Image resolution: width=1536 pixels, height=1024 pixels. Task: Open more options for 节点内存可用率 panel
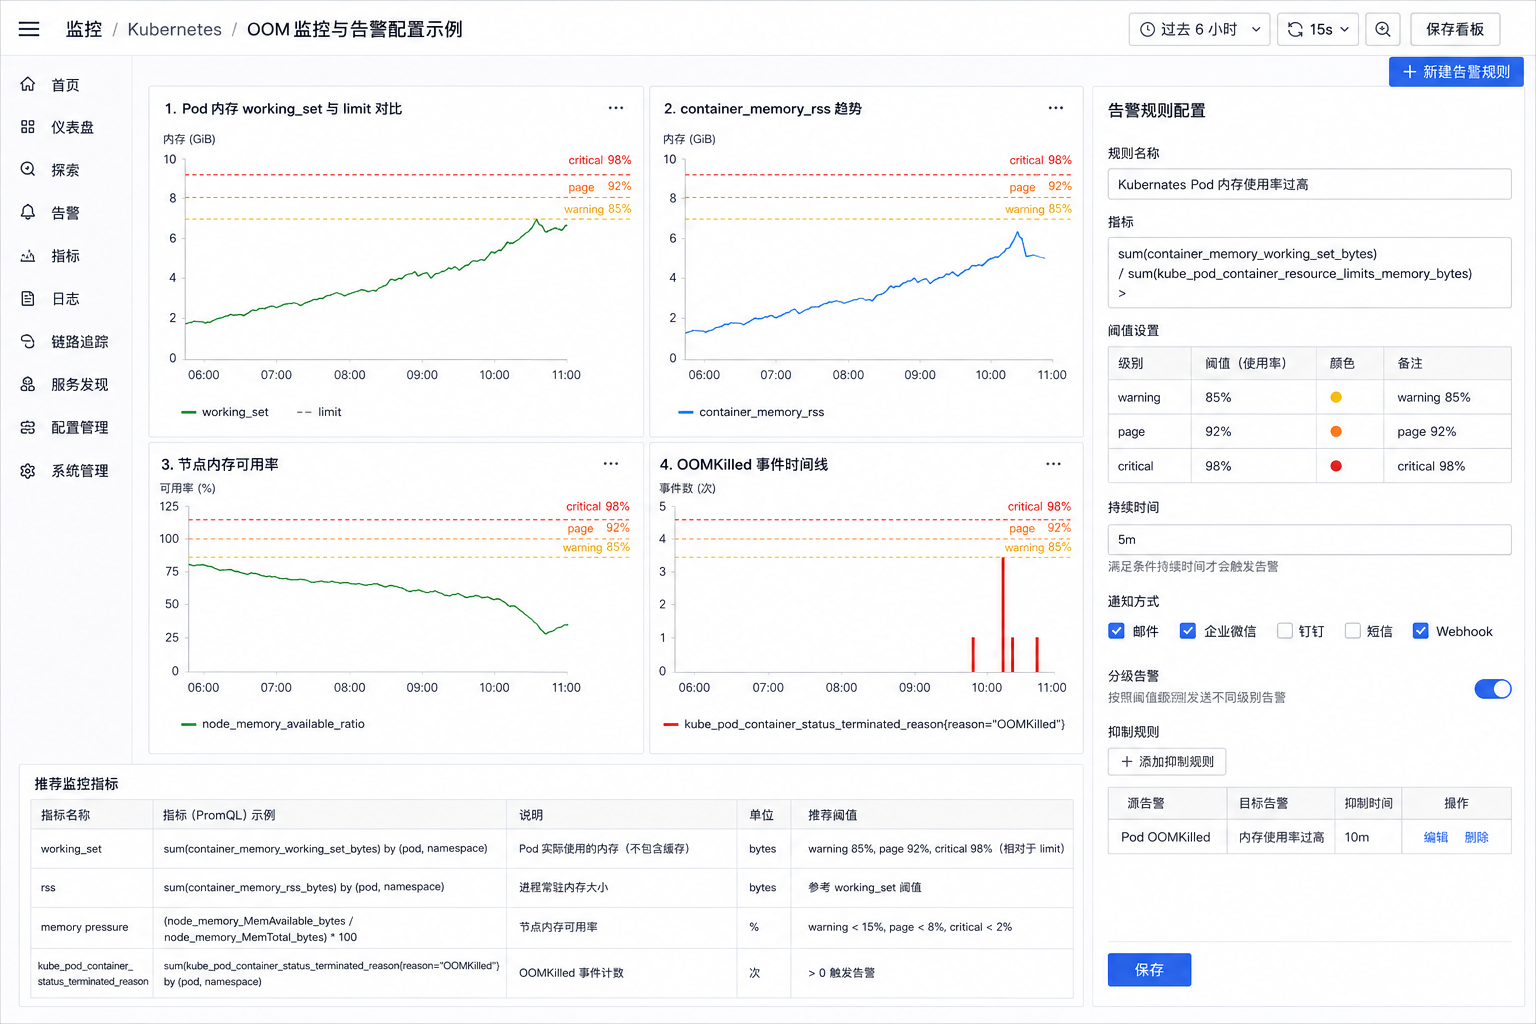611,464
